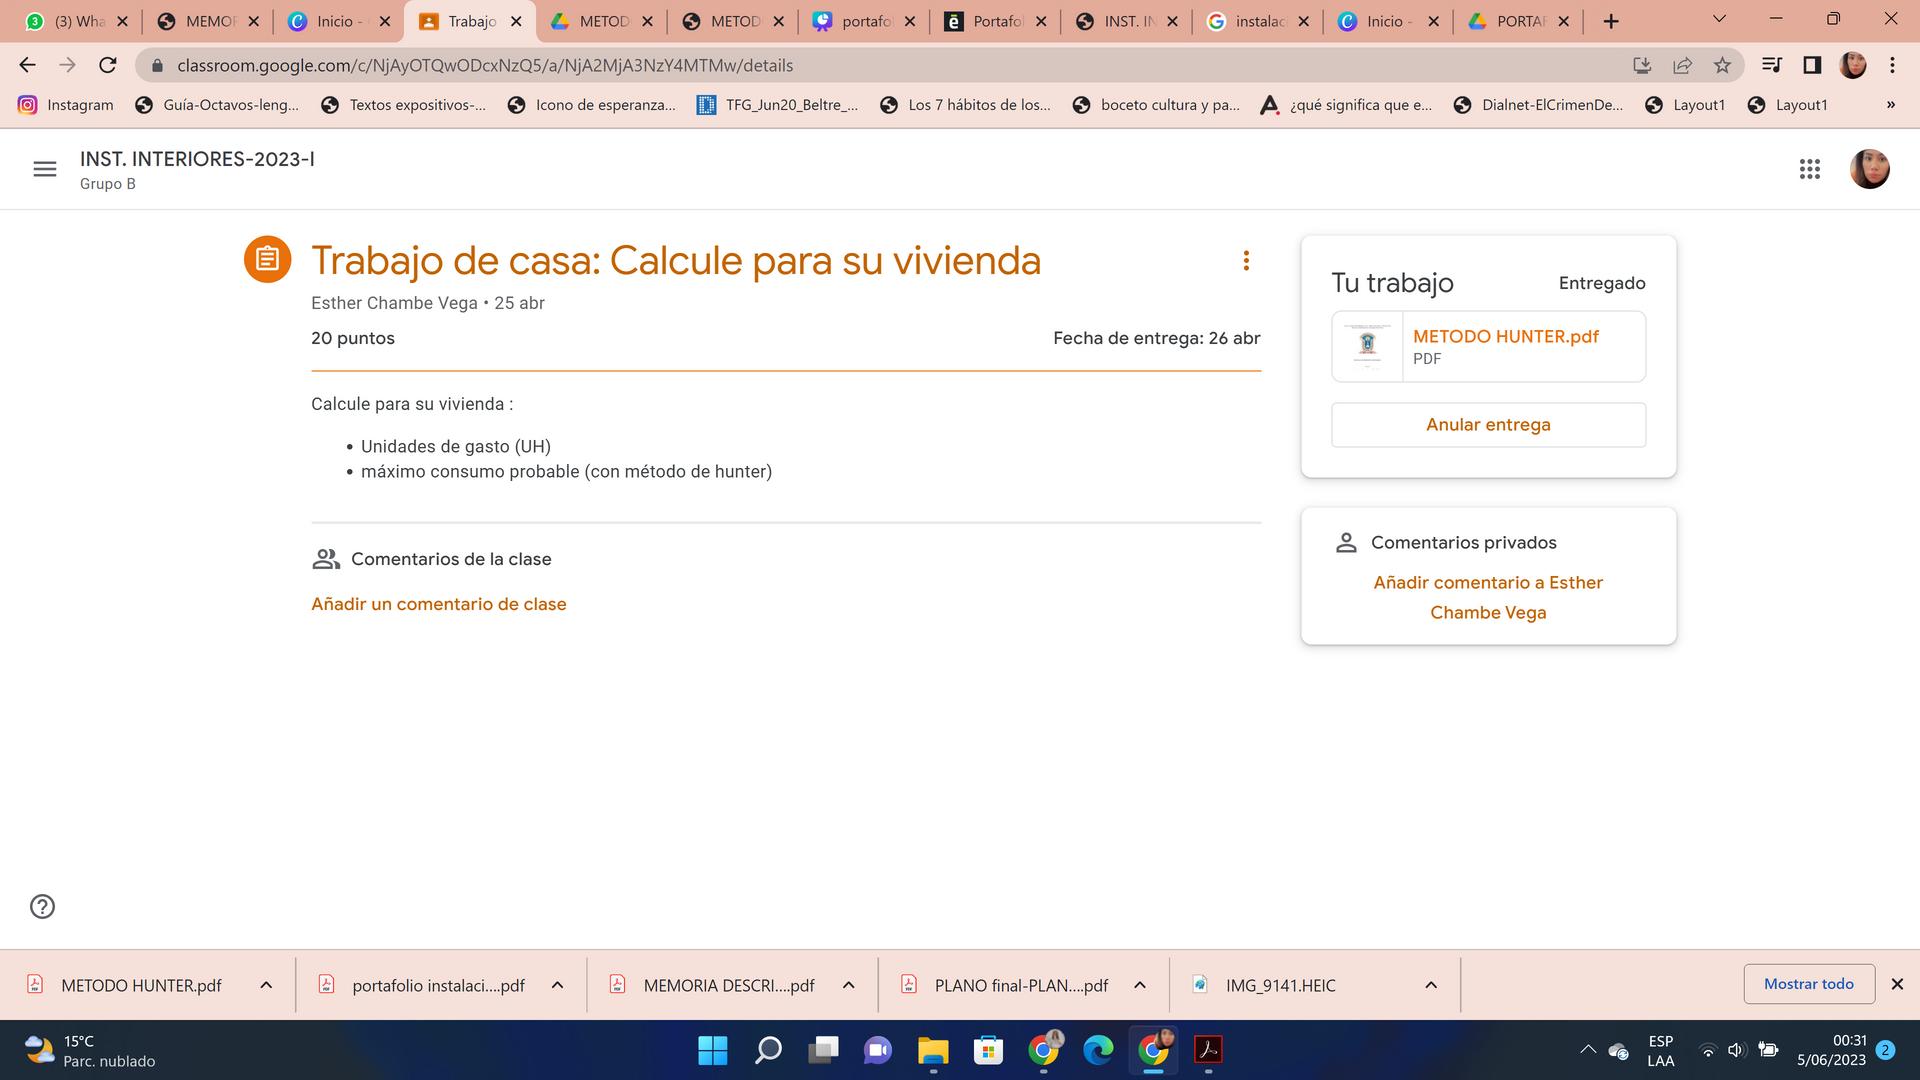The width and height of the screenshot is (1920, 1080).
Task: Click Añadir un comentario de clase
Action: pos(438,604)
